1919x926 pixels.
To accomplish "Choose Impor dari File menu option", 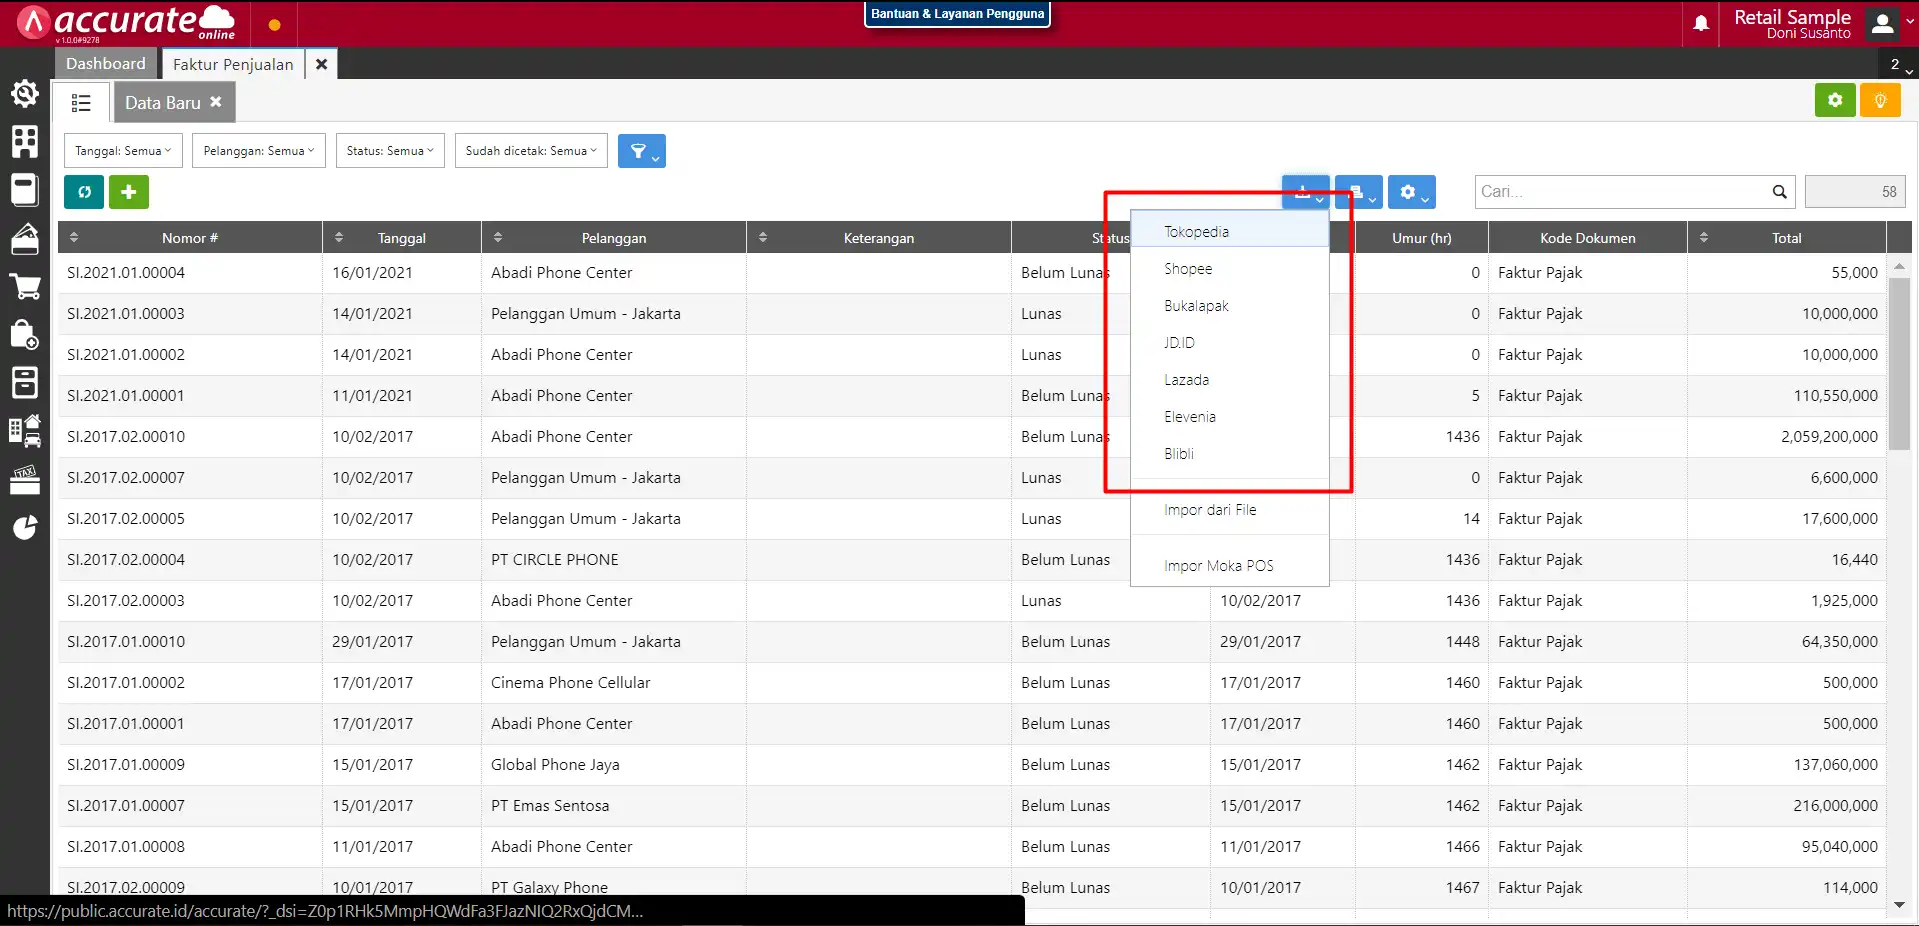I will point(1229,510).
